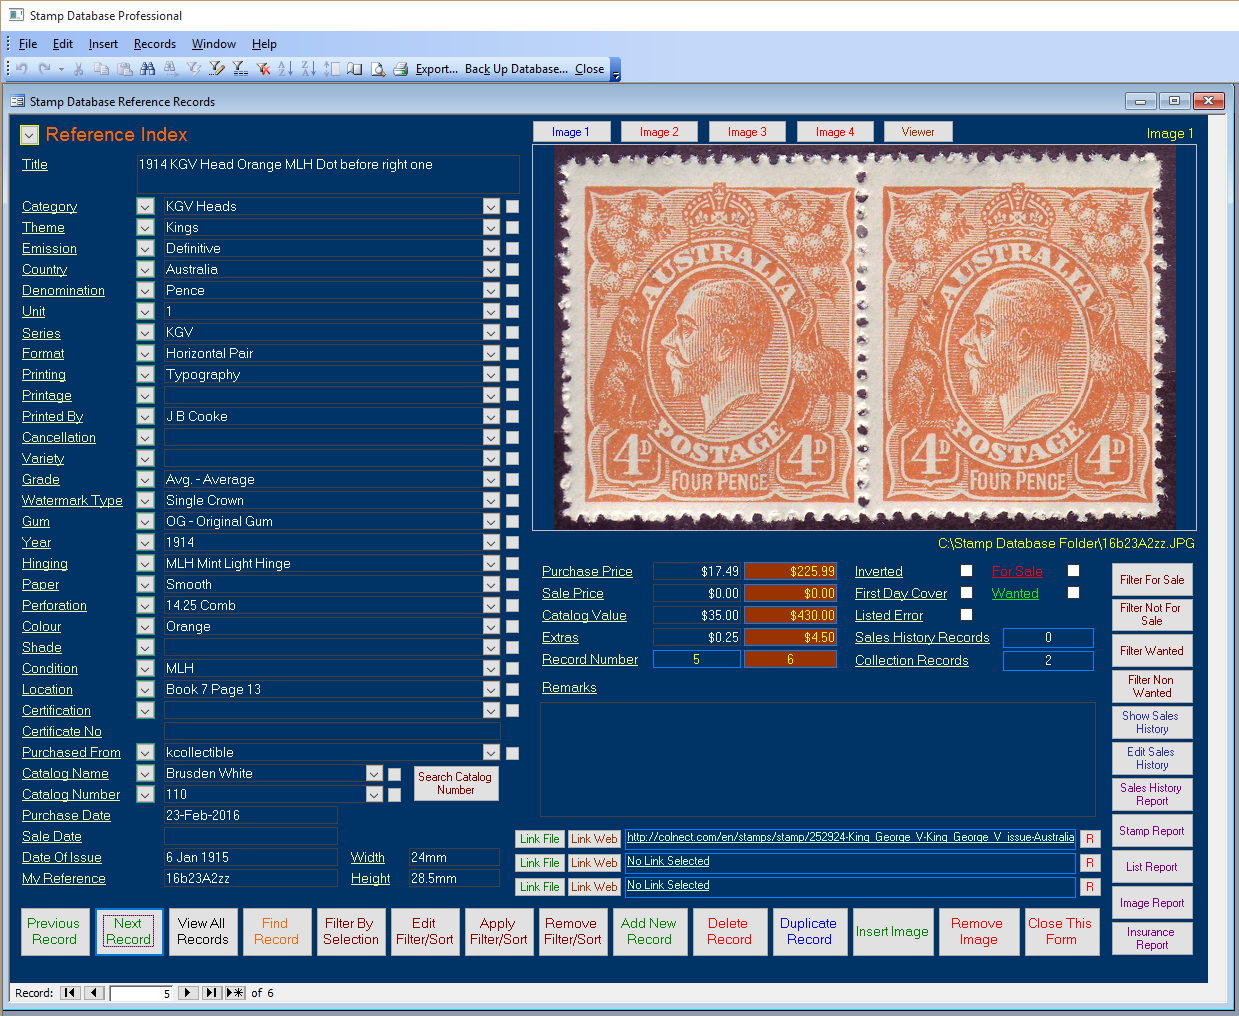This screenshot has height=1016, width=1239.
Task: Click the Print printer icon
Action: click(x=400, y=69)
